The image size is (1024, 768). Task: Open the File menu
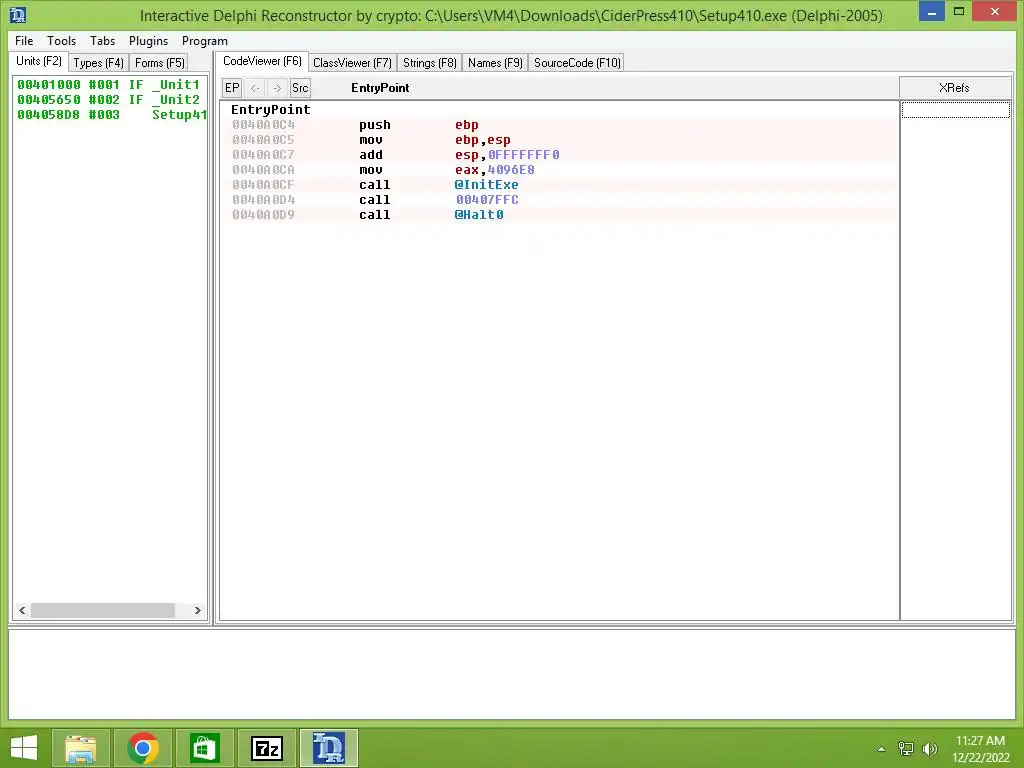(24, 40)
